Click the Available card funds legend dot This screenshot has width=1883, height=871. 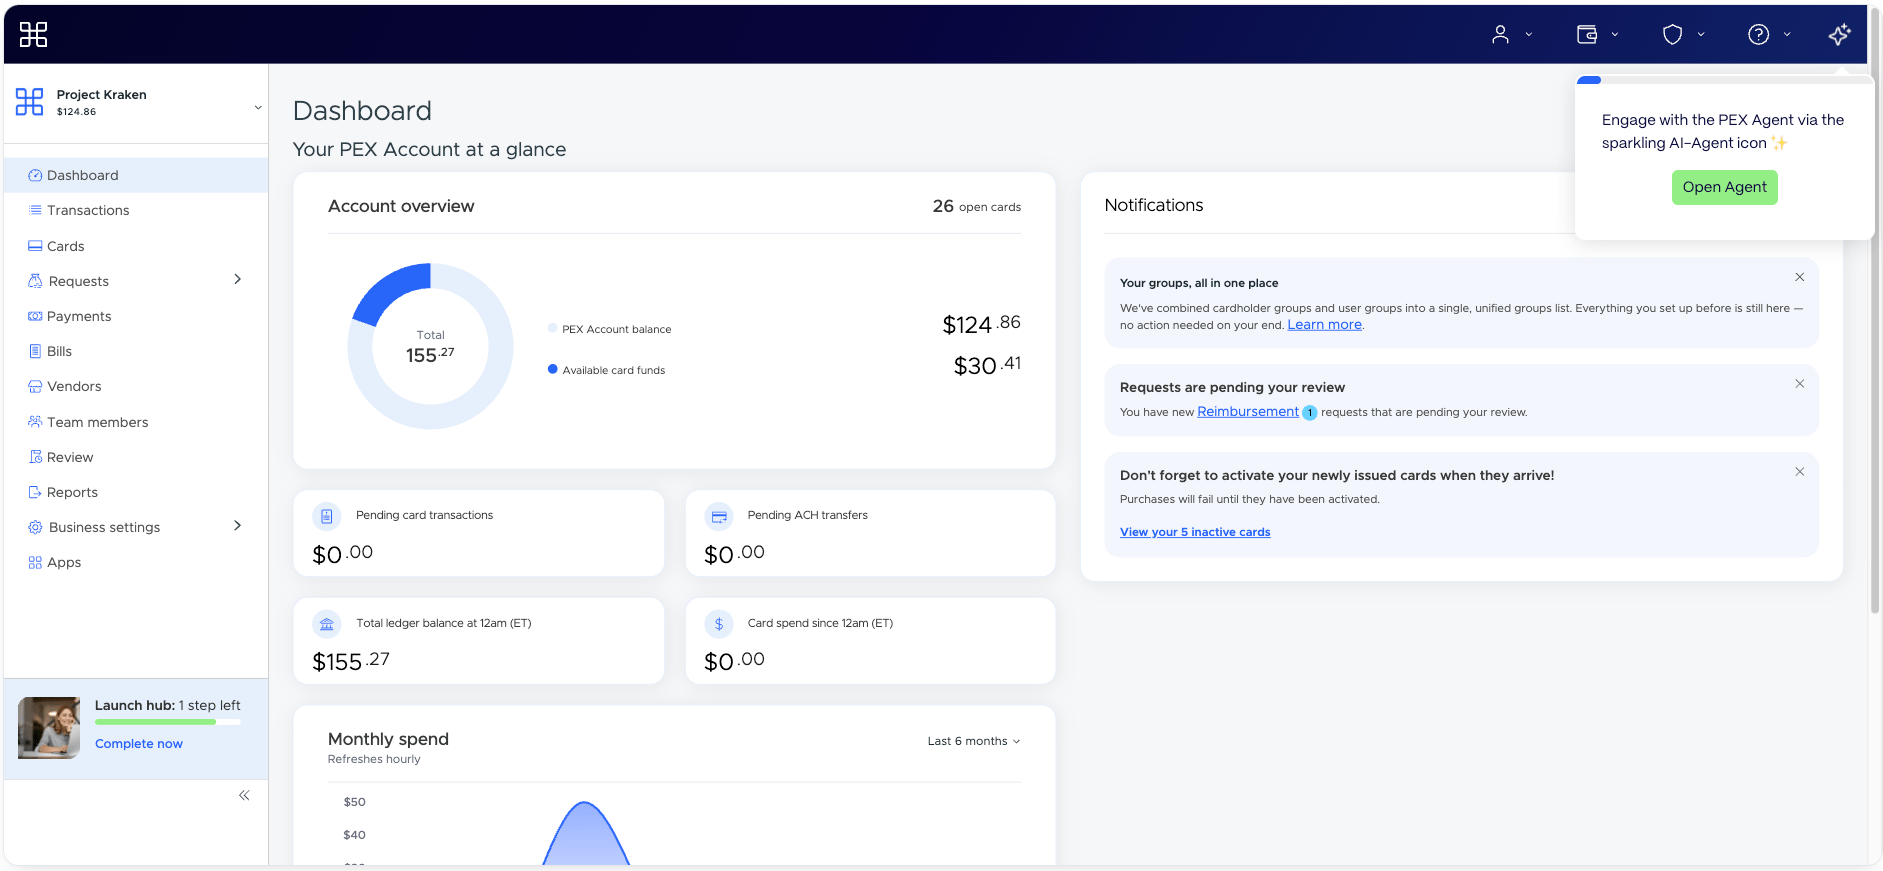[552, 369]
